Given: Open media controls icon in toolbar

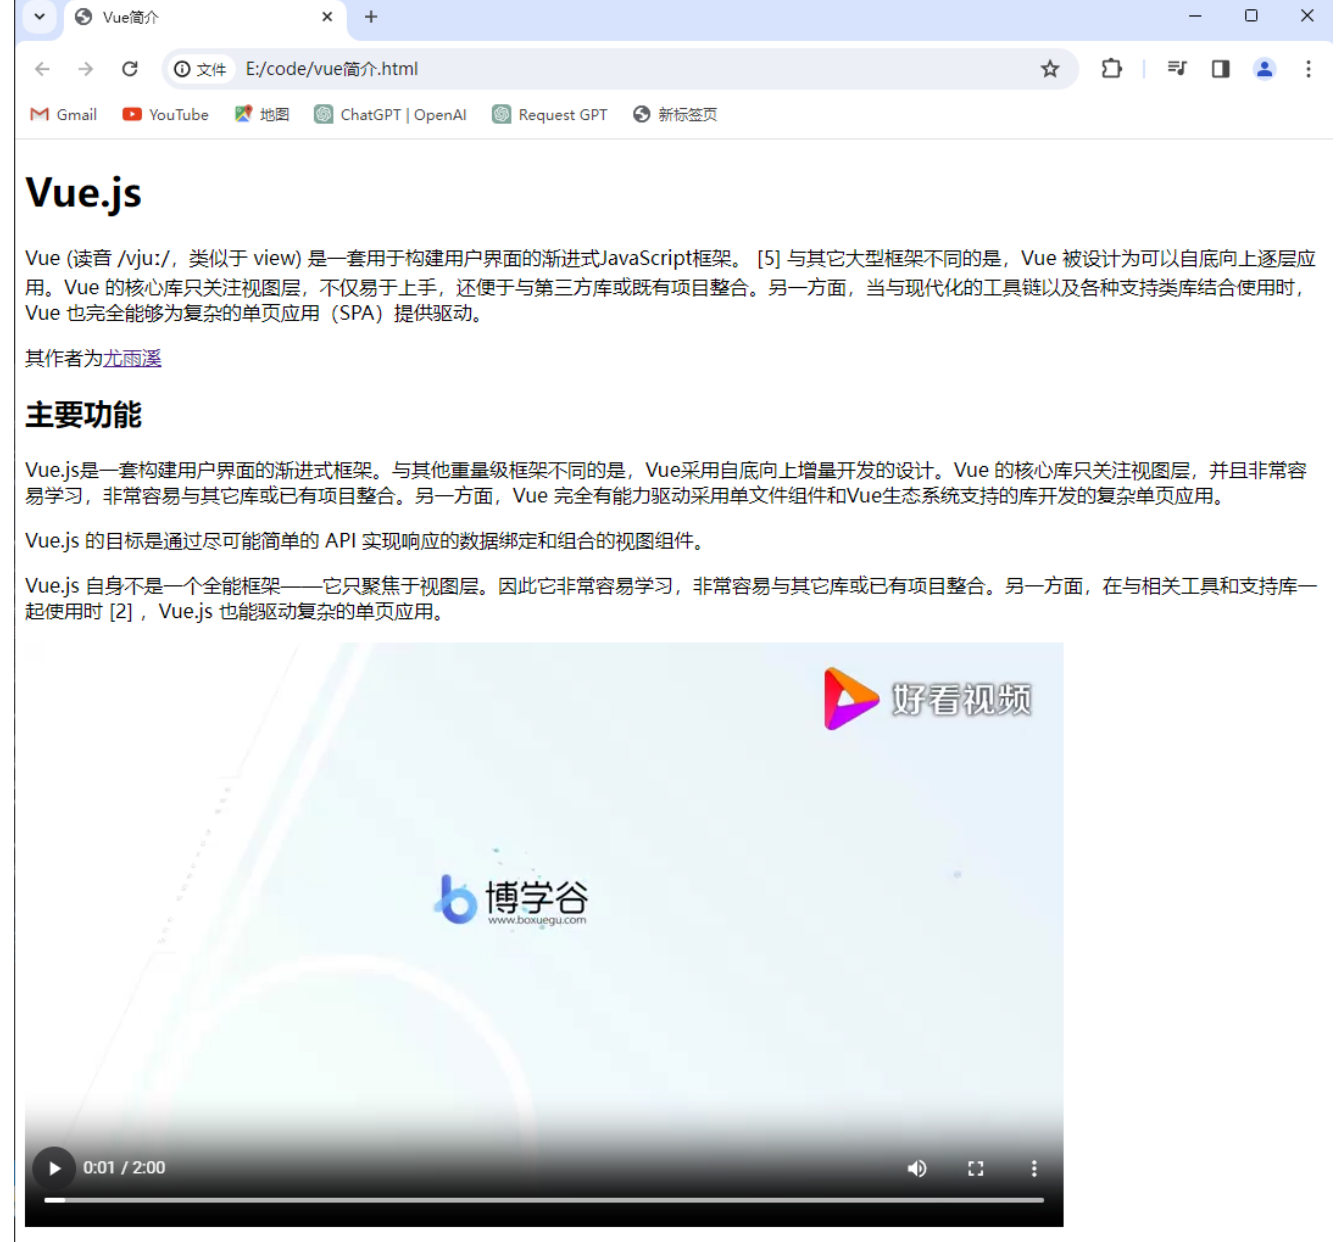Looking at the screenshot, I should point(1177,69).
